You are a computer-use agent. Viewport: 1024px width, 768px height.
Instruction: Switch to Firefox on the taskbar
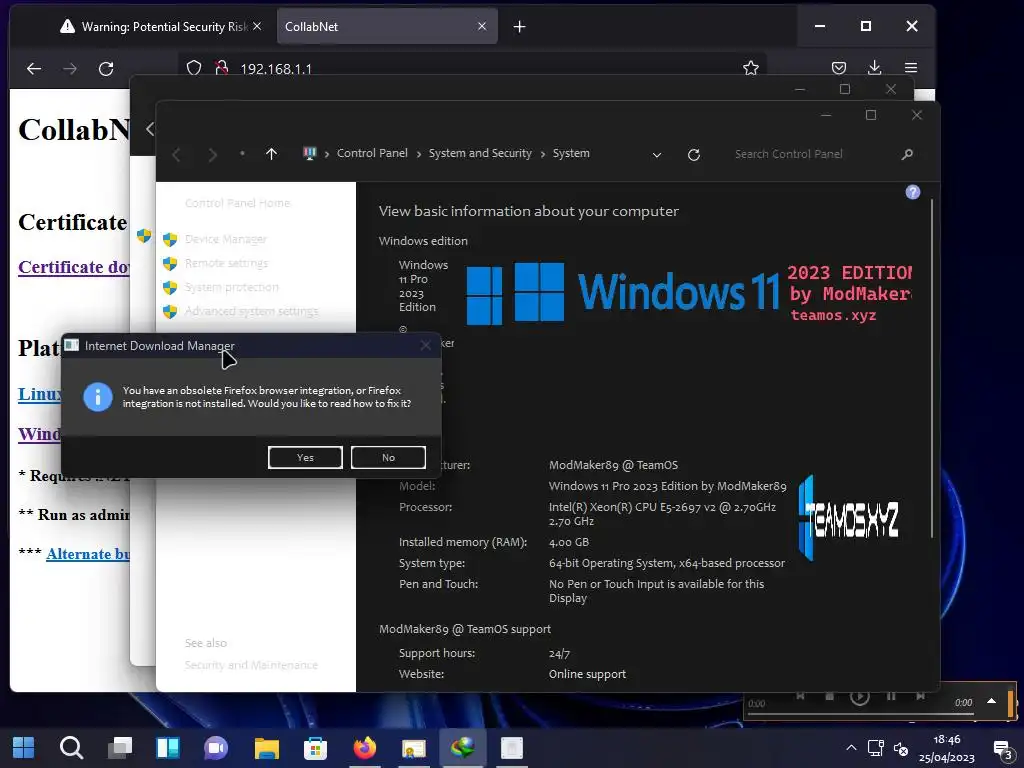[x=364, y=748]
